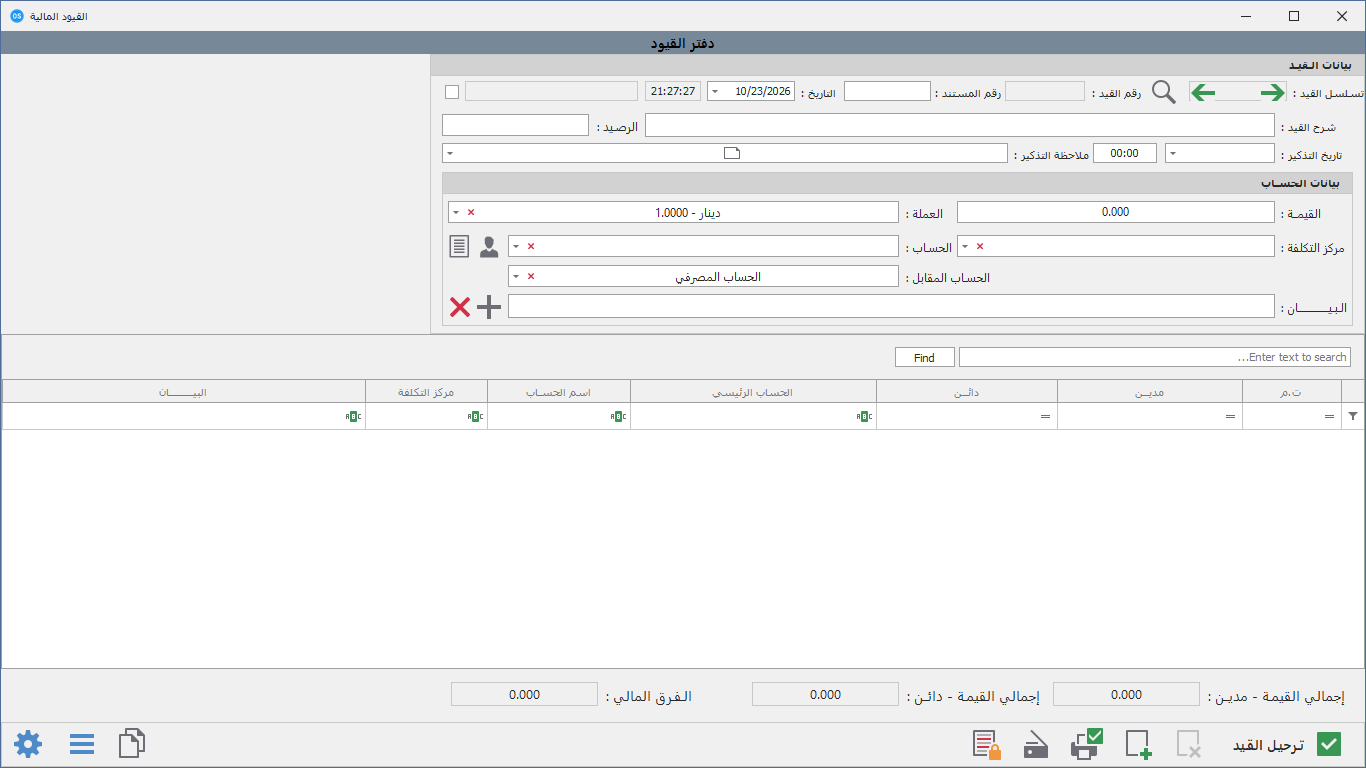1366x768 pixels.
Task: Click filter operator icon in الحساب الرئيسي filter cell
Action: click(864, 416)
